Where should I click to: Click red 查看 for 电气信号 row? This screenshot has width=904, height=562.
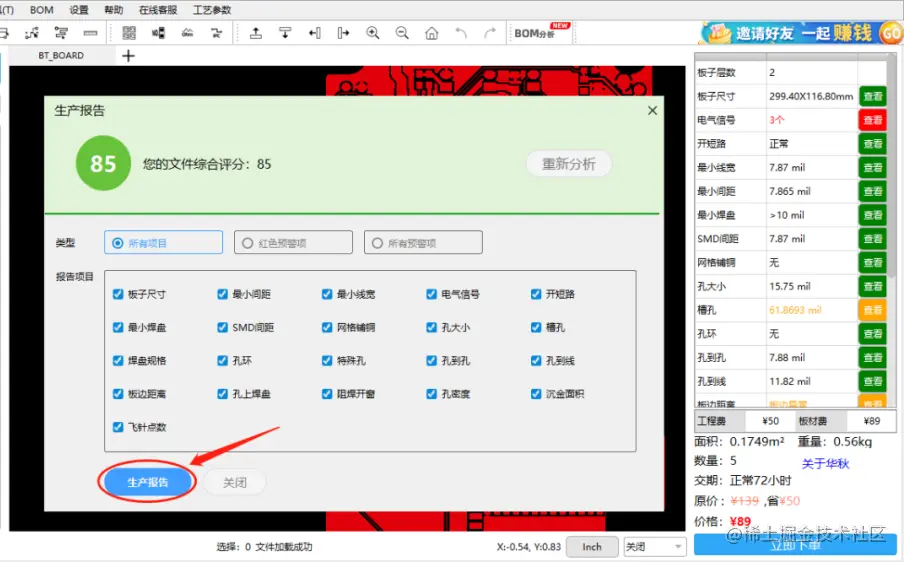(x=873, y=120)
